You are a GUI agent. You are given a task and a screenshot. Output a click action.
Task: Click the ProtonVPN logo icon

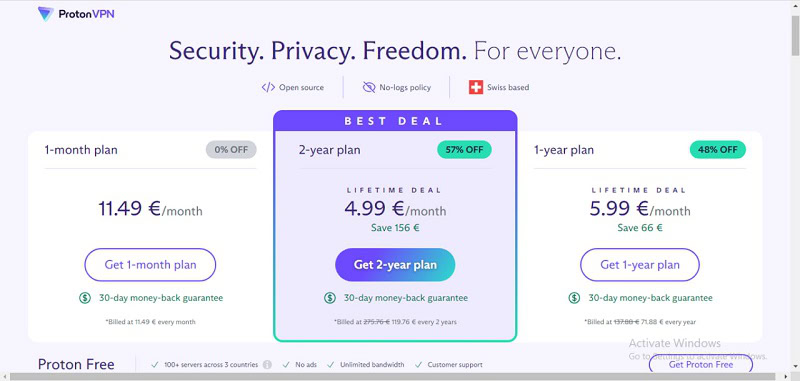tap(45, 14)
